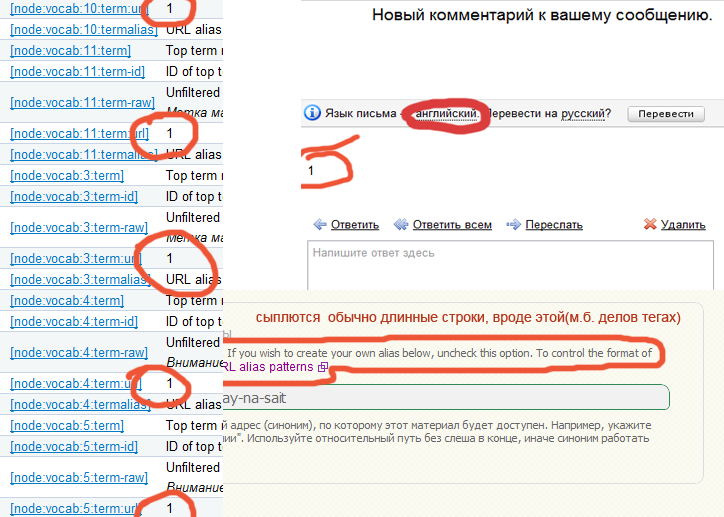Click the alias patterns link

coord(270,367)
